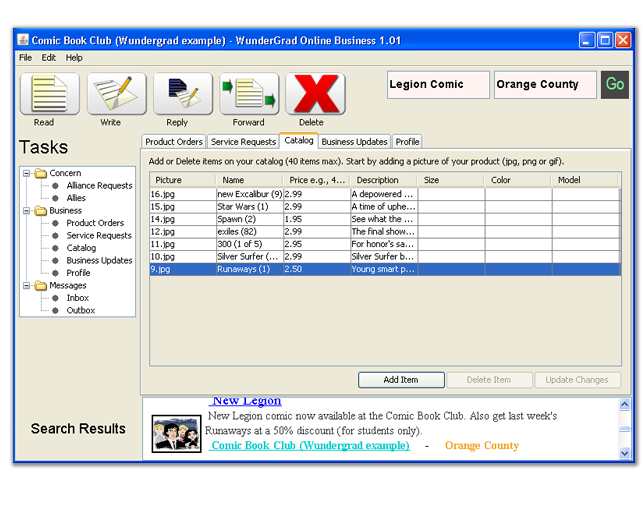Collapse the Business tree folder
This screenshot has height=510, width=641.
[27, 211]
